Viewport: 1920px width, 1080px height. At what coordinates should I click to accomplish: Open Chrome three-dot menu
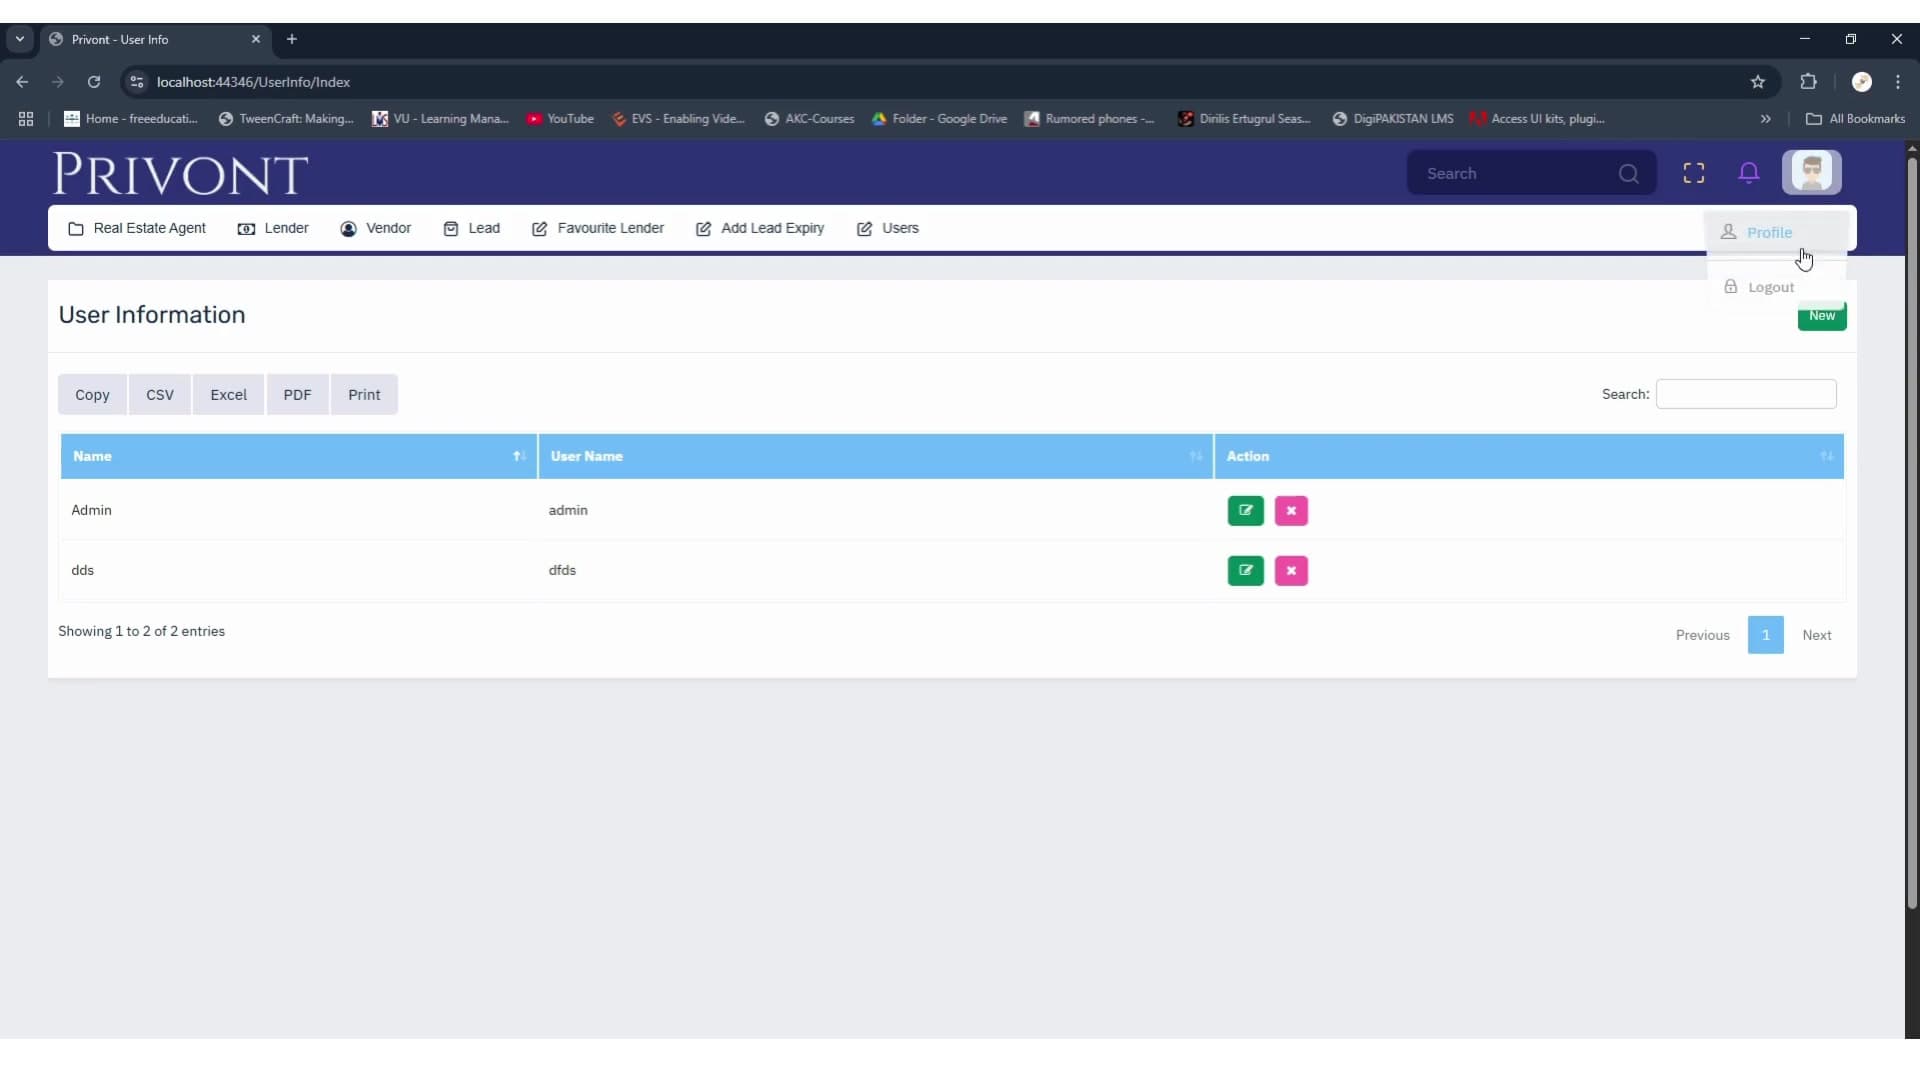pyautogui.click(x=1898, y=82)
